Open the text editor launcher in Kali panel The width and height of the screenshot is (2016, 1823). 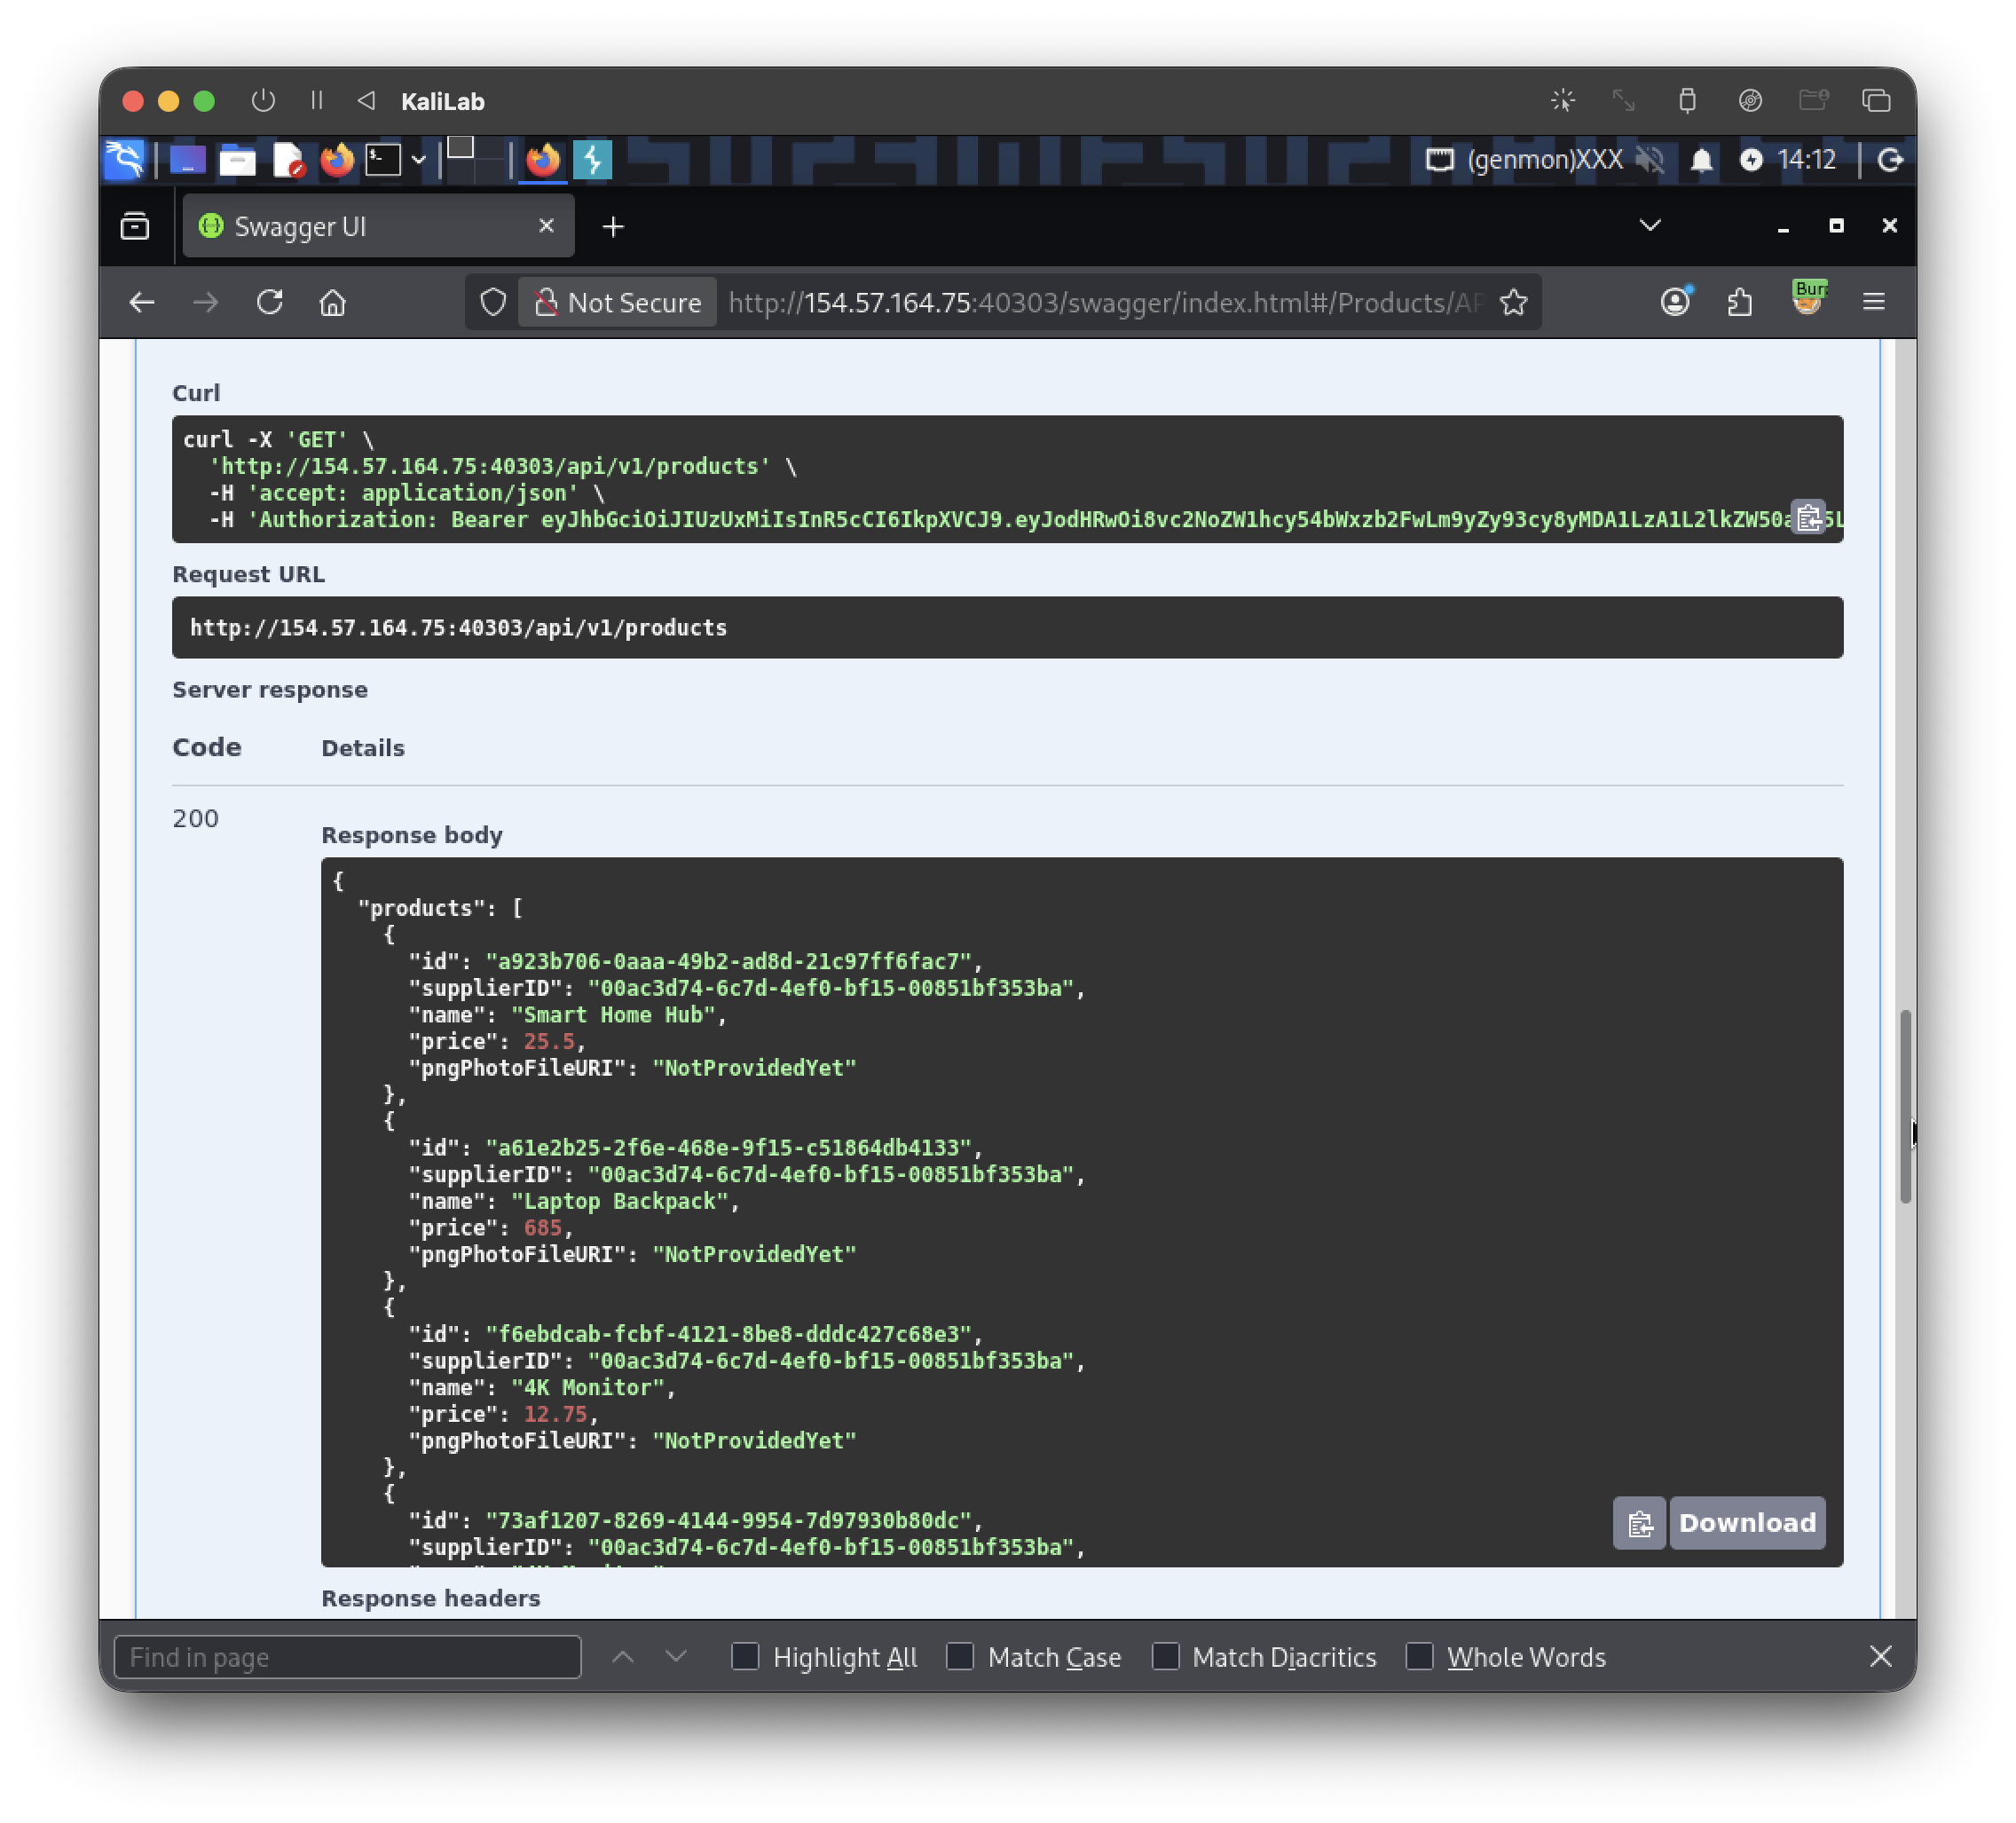click(x=288, y=160)
